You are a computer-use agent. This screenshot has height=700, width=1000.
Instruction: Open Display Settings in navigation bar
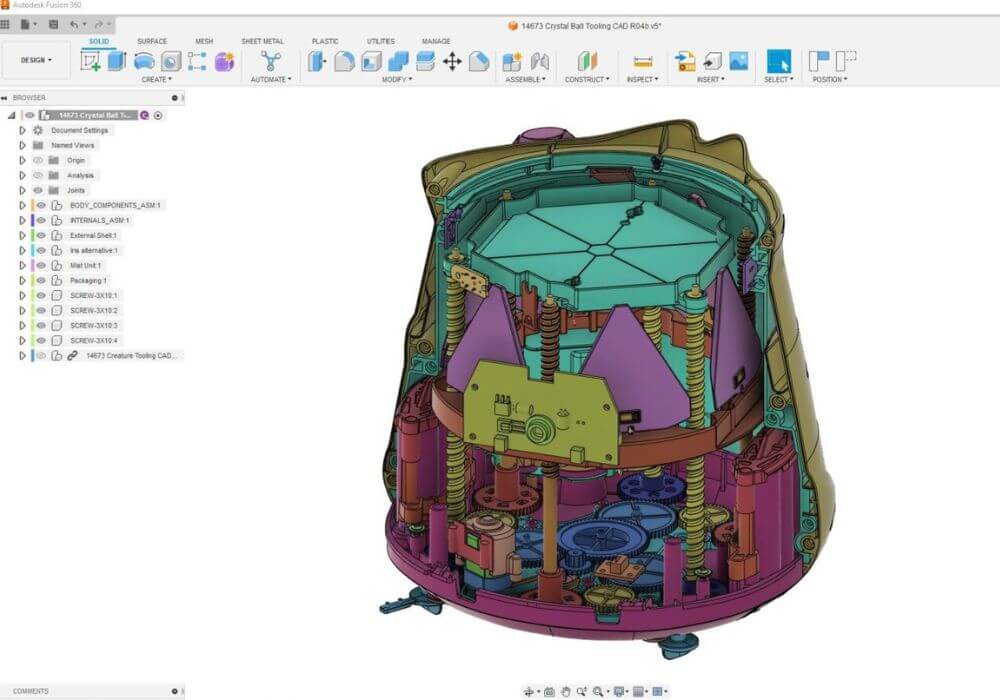(x=619, y=691)
